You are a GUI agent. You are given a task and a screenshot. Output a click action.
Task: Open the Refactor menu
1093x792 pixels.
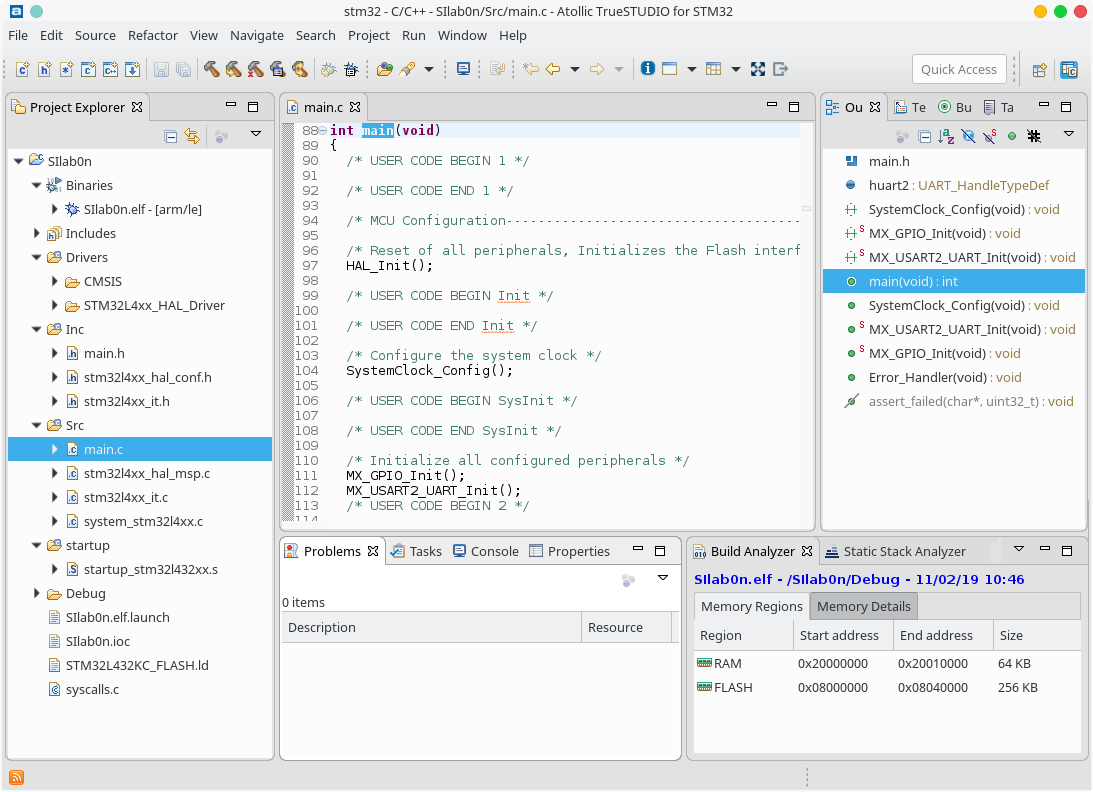[152, 35]
